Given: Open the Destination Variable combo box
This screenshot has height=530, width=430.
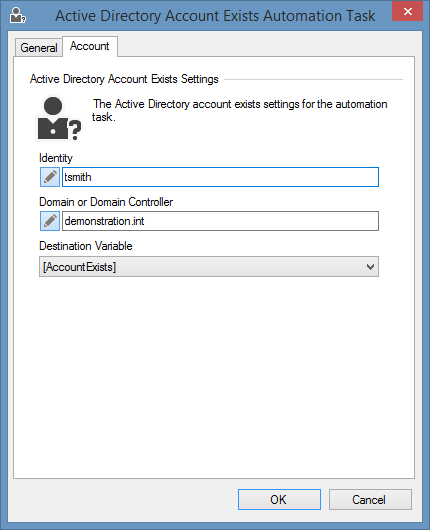Looking at the screenshot, I should (209, 267).
